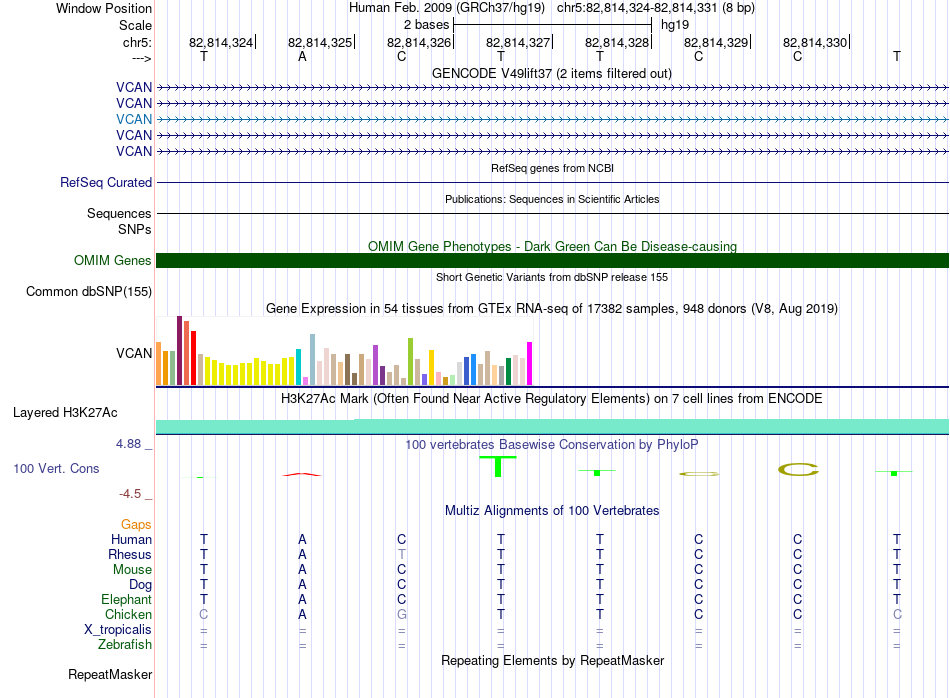Select the Rhesus alignment row label

click(130, 555)
